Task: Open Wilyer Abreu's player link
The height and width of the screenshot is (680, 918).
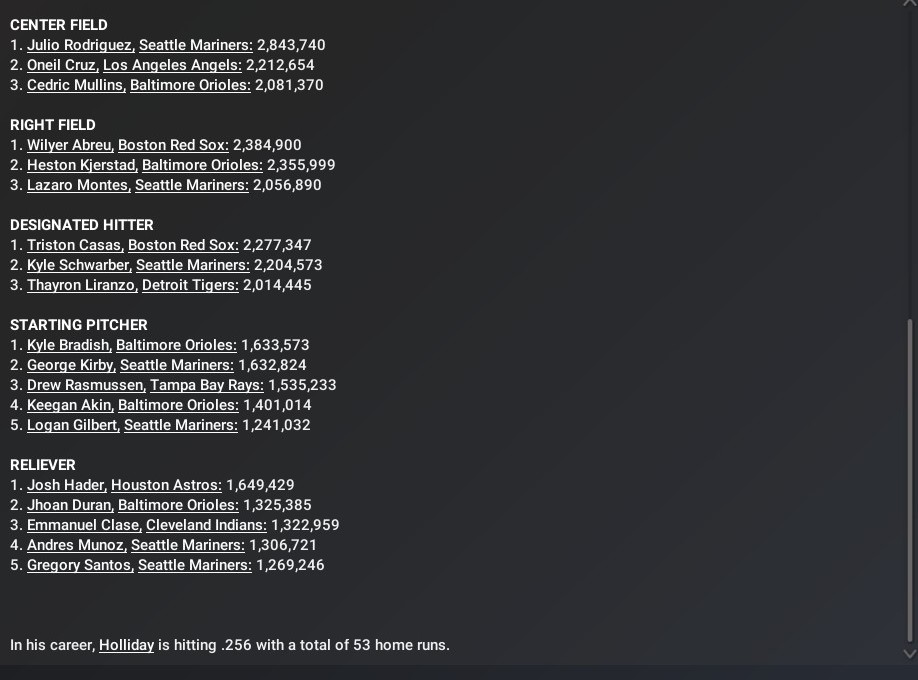Action: [x=69, y=145]
